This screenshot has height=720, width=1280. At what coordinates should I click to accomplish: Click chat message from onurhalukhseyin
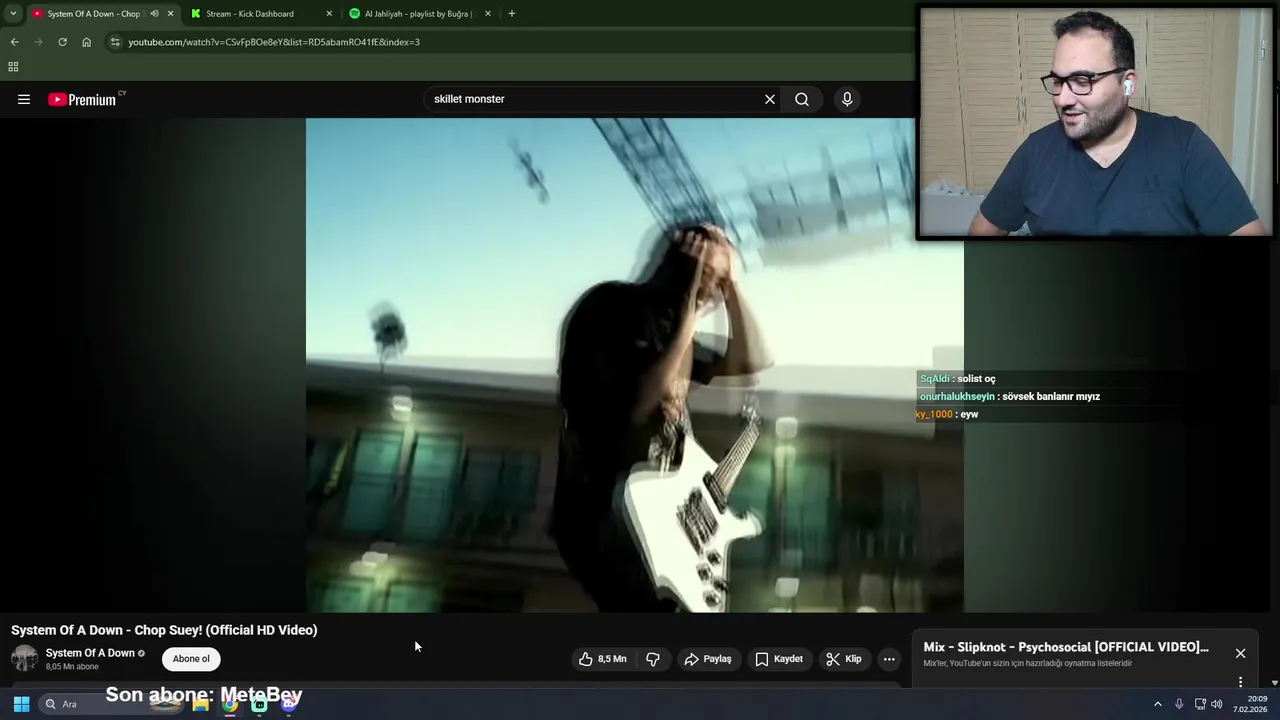click(x=1009, y=396)
